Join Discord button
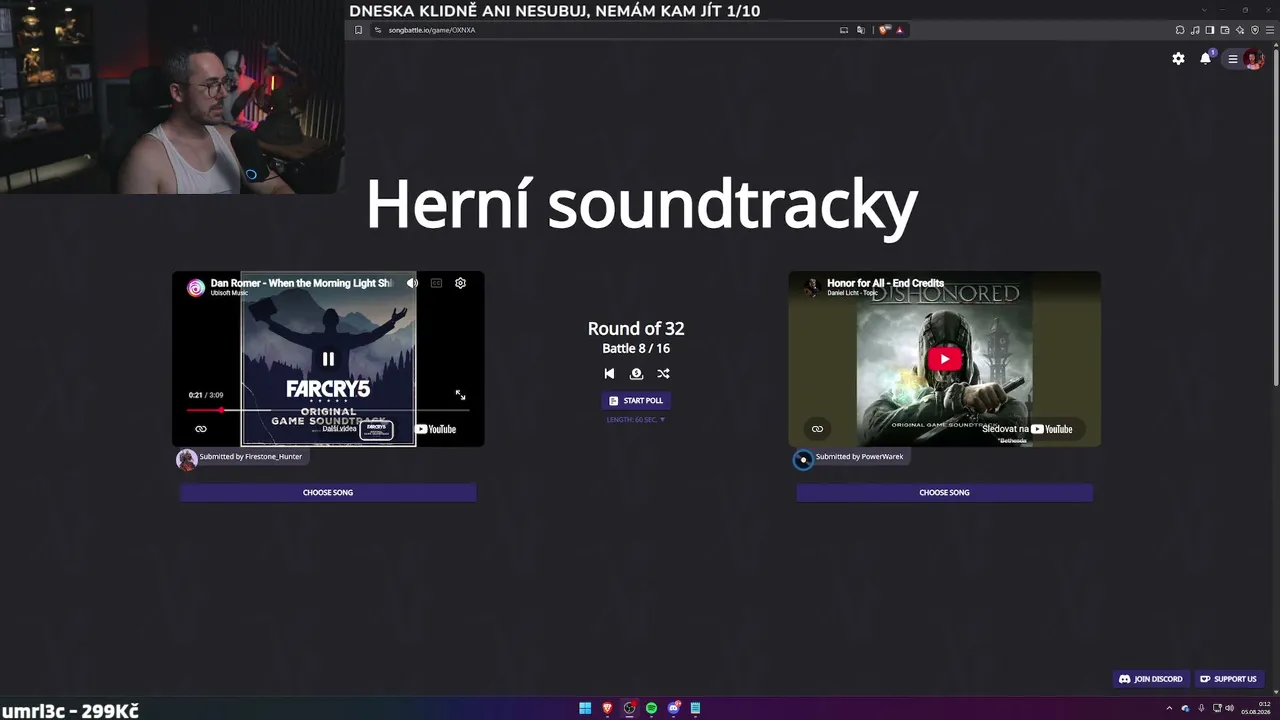 [x=1150, y=679]
